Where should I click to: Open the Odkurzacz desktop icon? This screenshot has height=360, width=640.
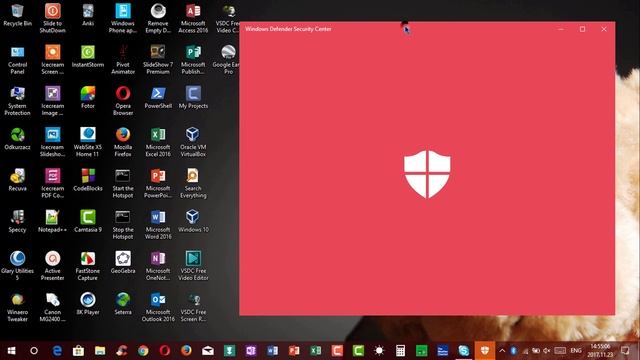17,139
